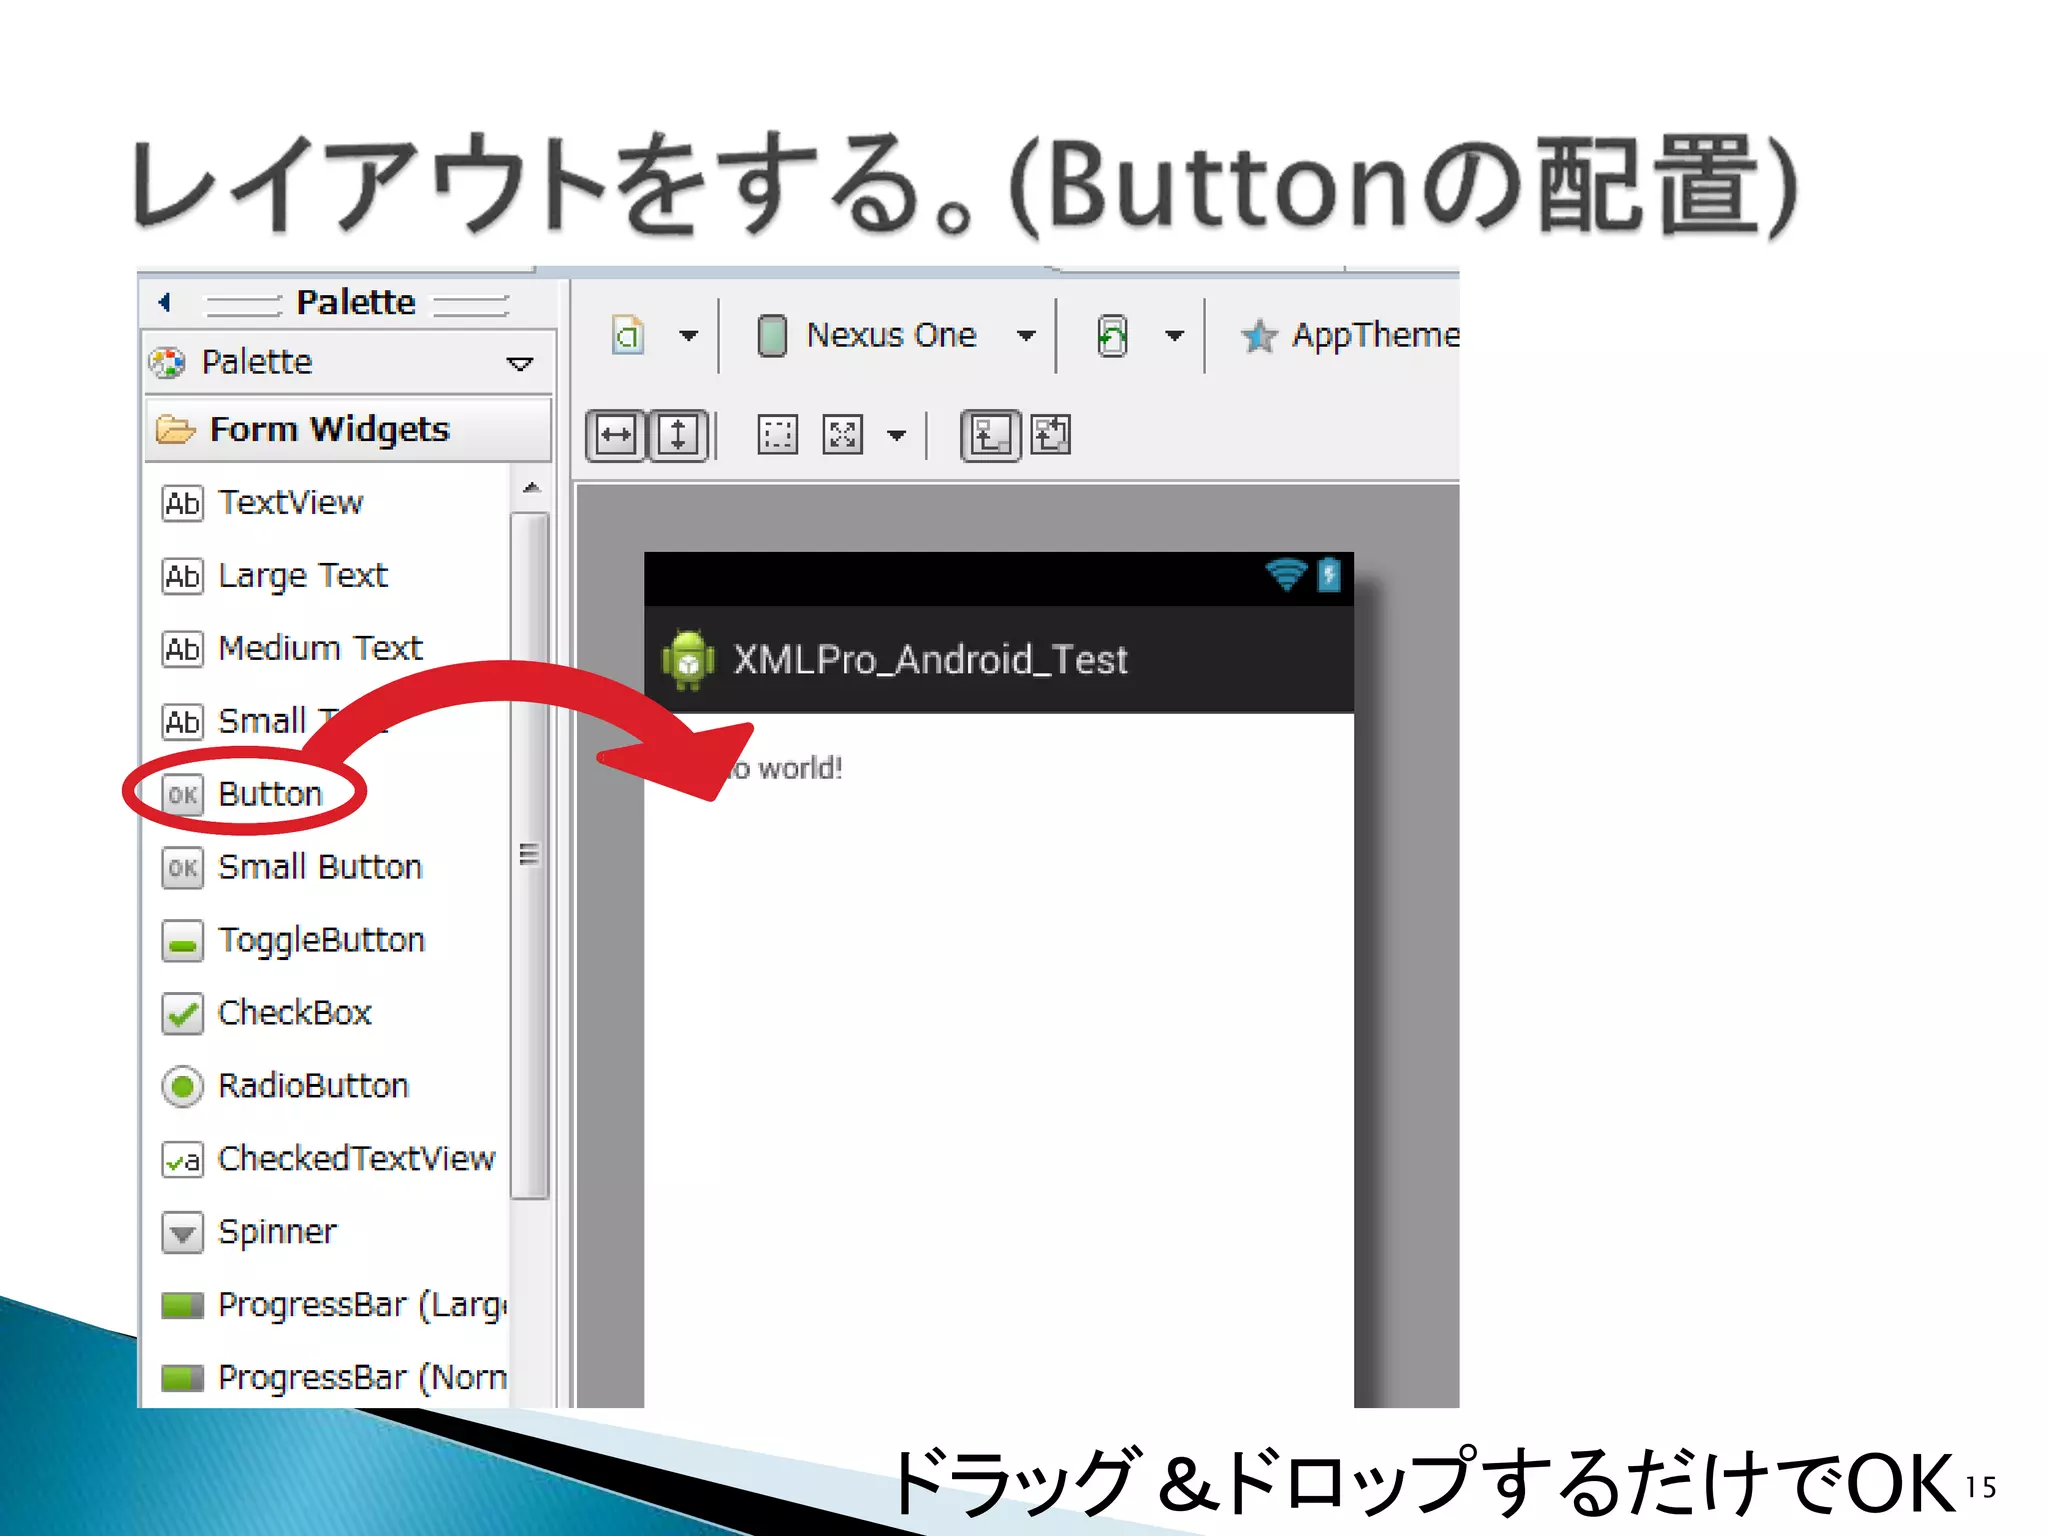
Task: Click the Small Button OK icon
Action: (x=182, y=868)
